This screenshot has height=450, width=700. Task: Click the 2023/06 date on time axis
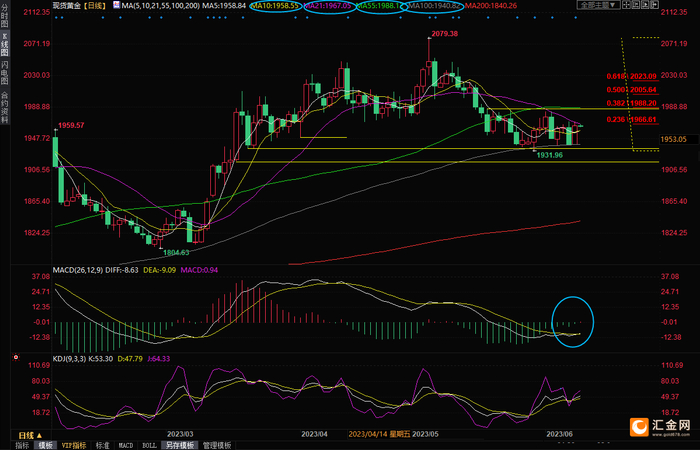(560, 434)
